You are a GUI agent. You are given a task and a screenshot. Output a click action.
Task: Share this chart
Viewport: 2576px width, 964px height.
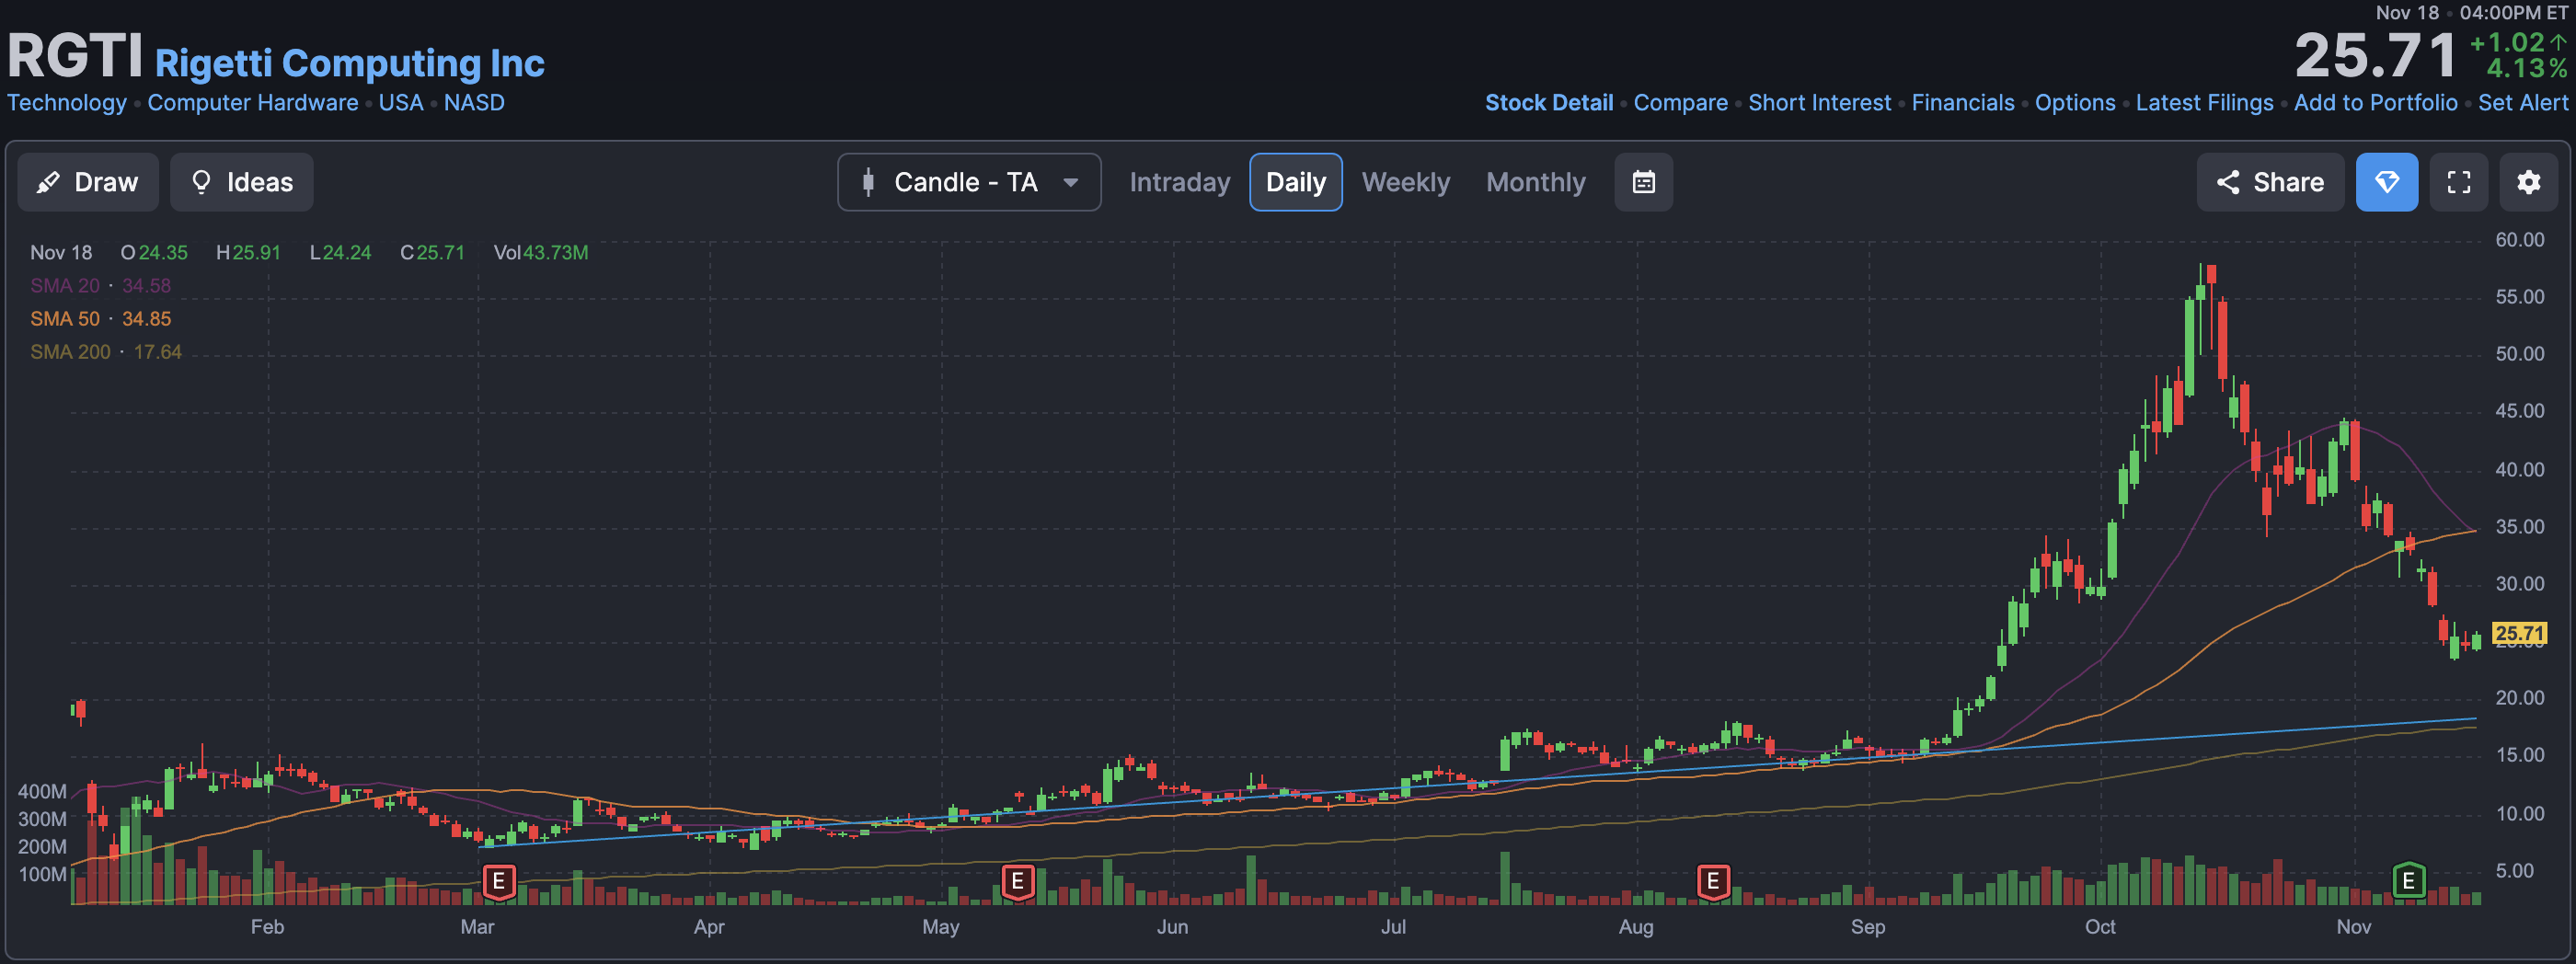[x=2270, y=182]
